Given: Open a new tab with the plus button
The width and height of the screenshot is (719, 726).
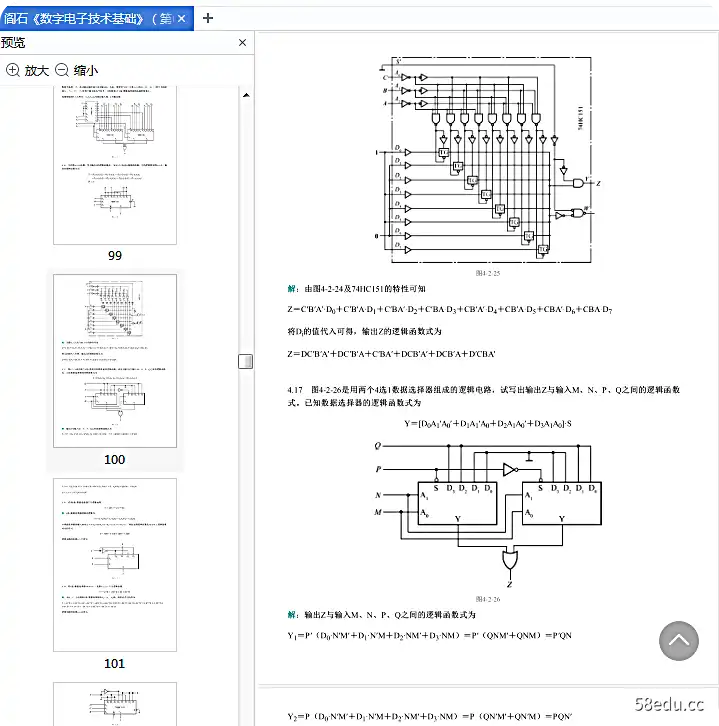Looking at the screenshot, I should 208,18.
